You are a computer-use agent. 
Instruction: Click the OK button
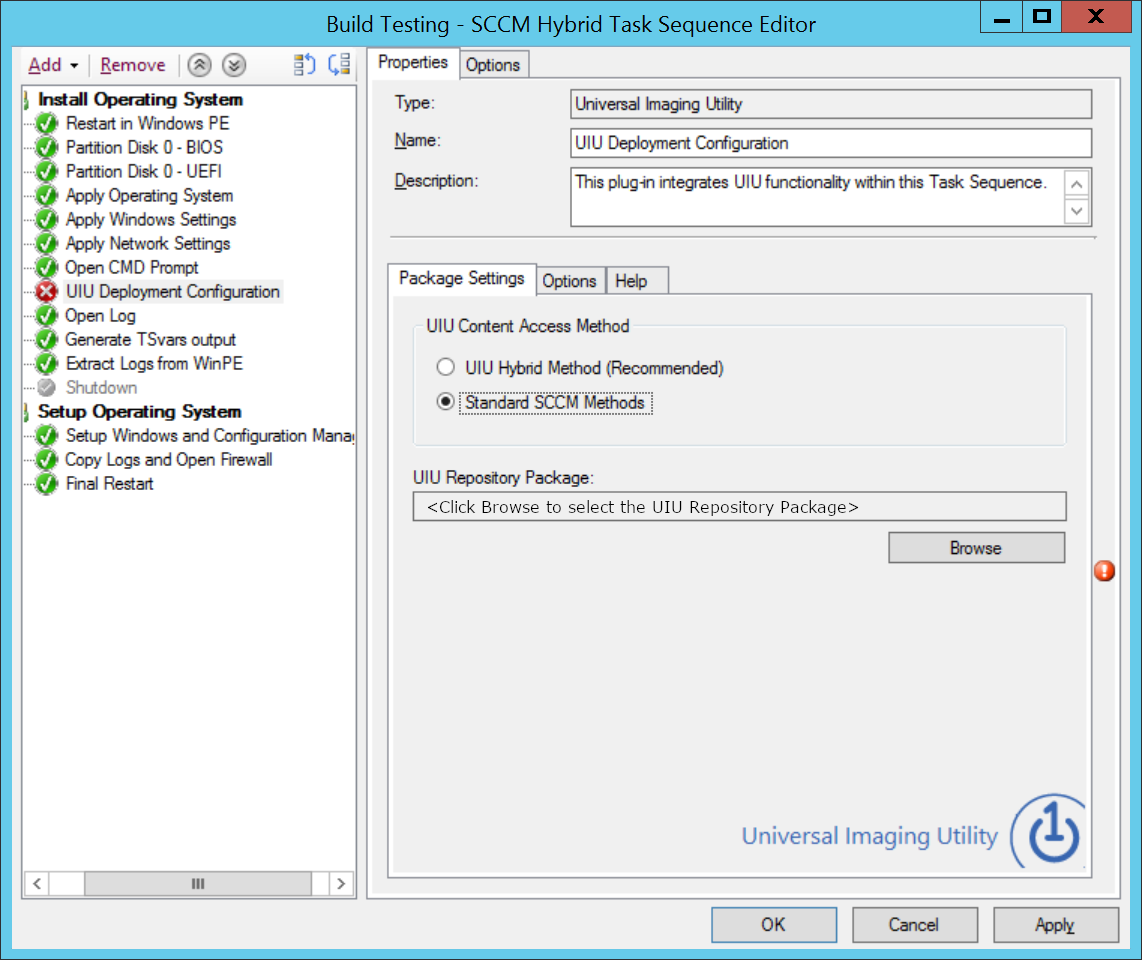[x=773, y=925]
